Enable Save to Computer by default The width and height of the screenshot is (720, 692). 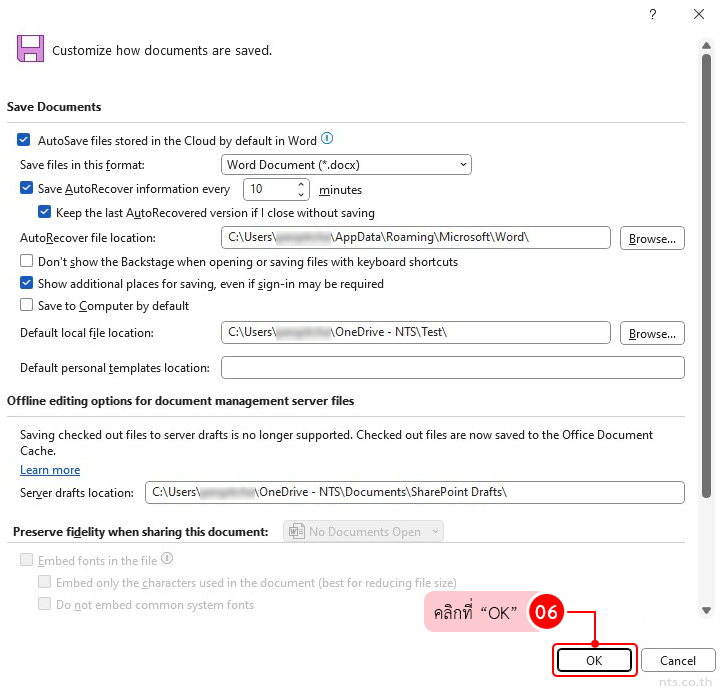27,306
